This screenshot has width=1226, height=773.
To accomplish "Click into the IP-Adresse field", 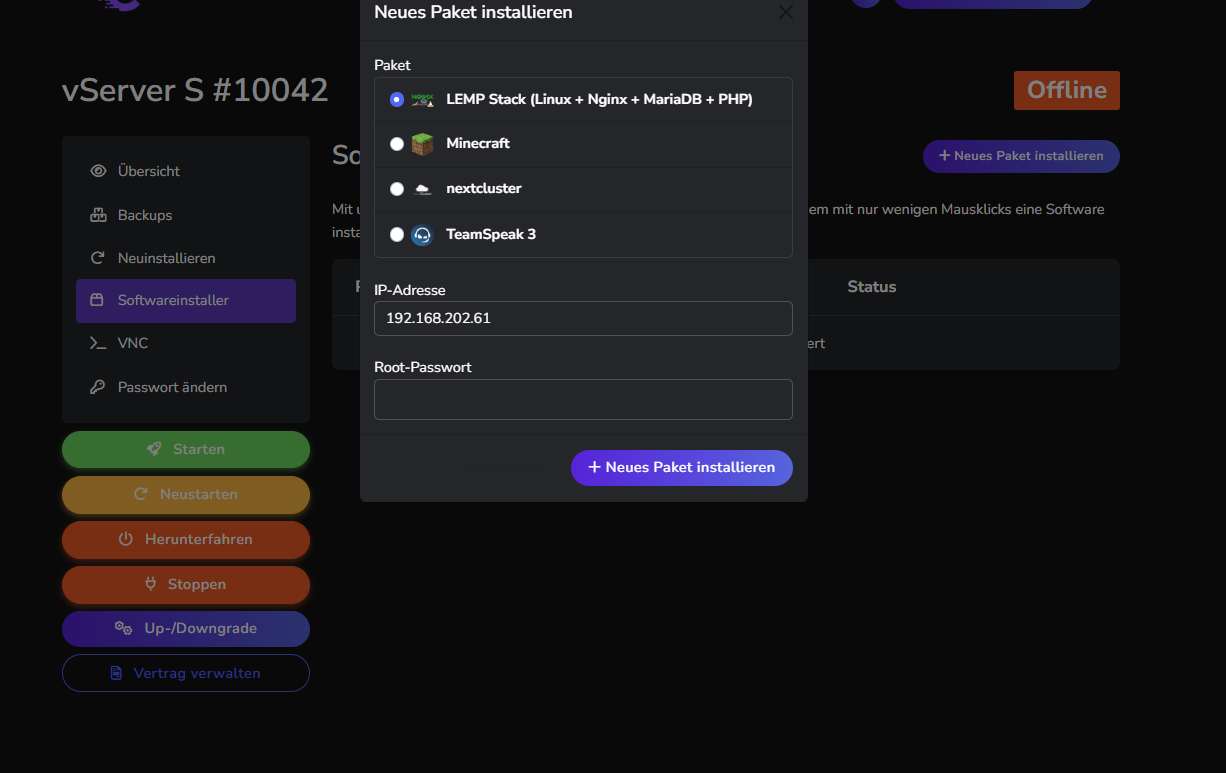I will (583, 318).
